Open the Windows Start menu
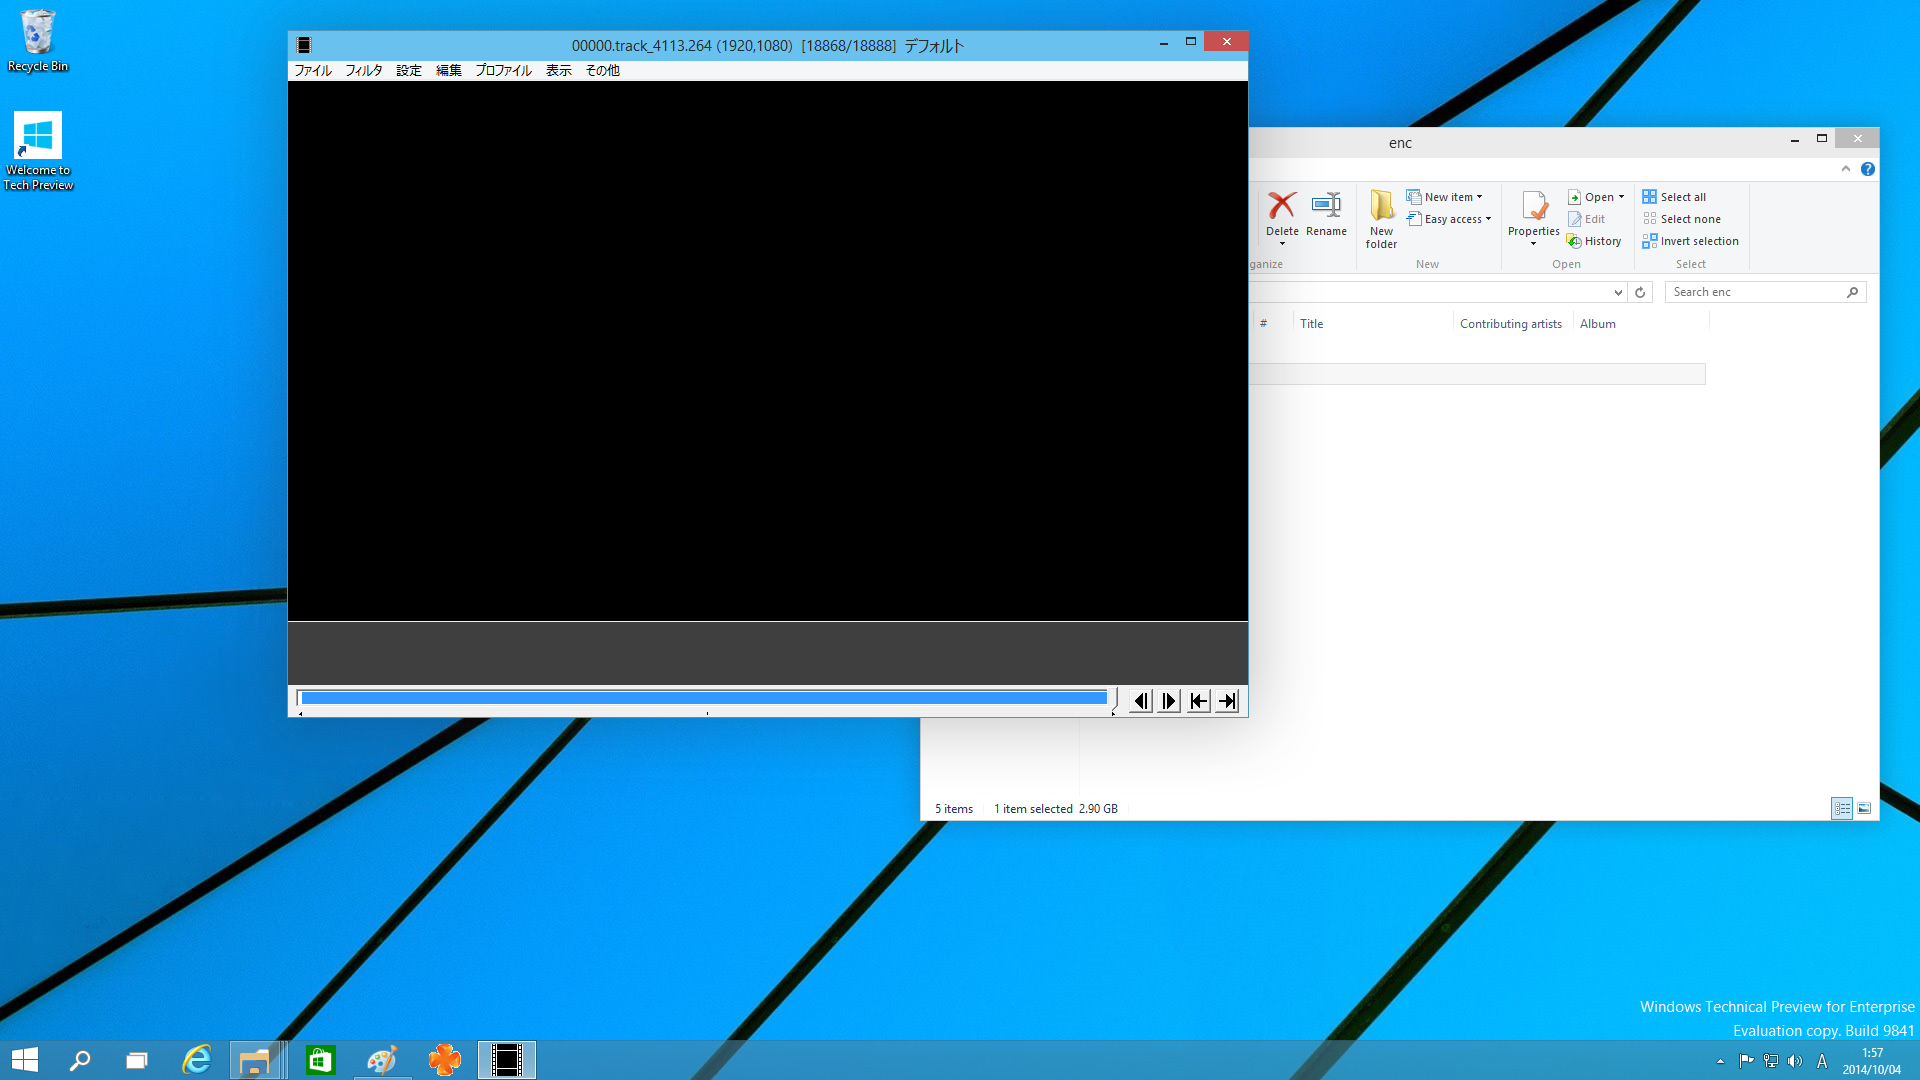 tap(25, 1060)
